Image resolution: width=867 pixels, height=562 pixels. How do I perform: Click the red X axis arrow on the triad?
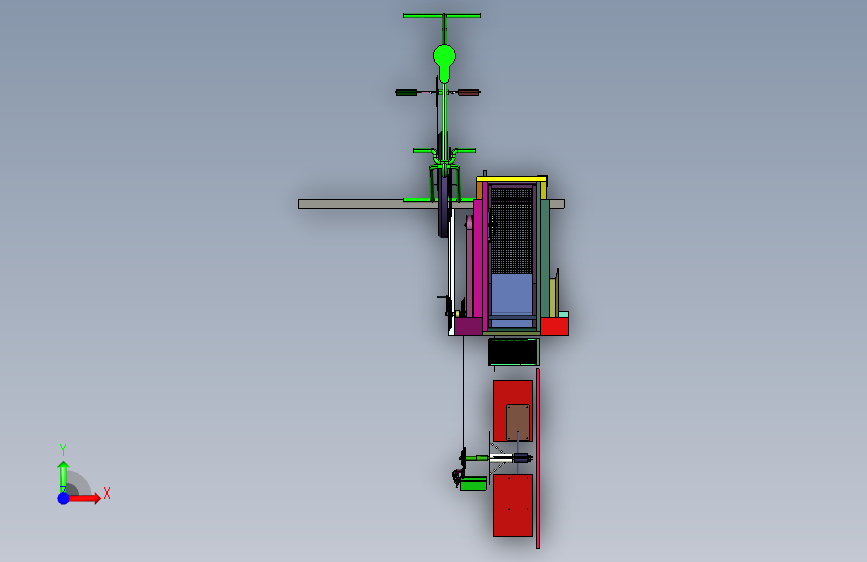pyautogui.click(x=84, y=498)
